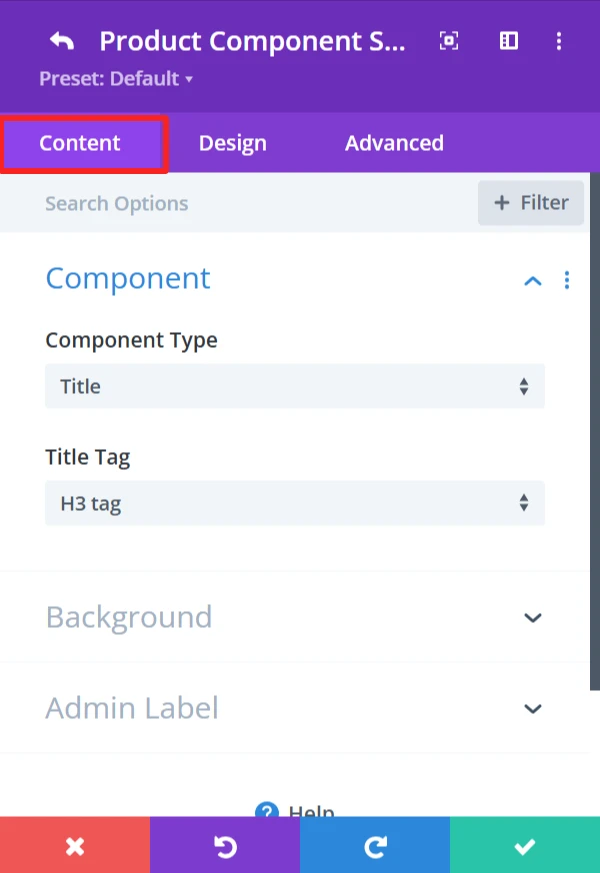Click the Search Options input field
This screenshot has width=600, height=873.
point(250,204)
